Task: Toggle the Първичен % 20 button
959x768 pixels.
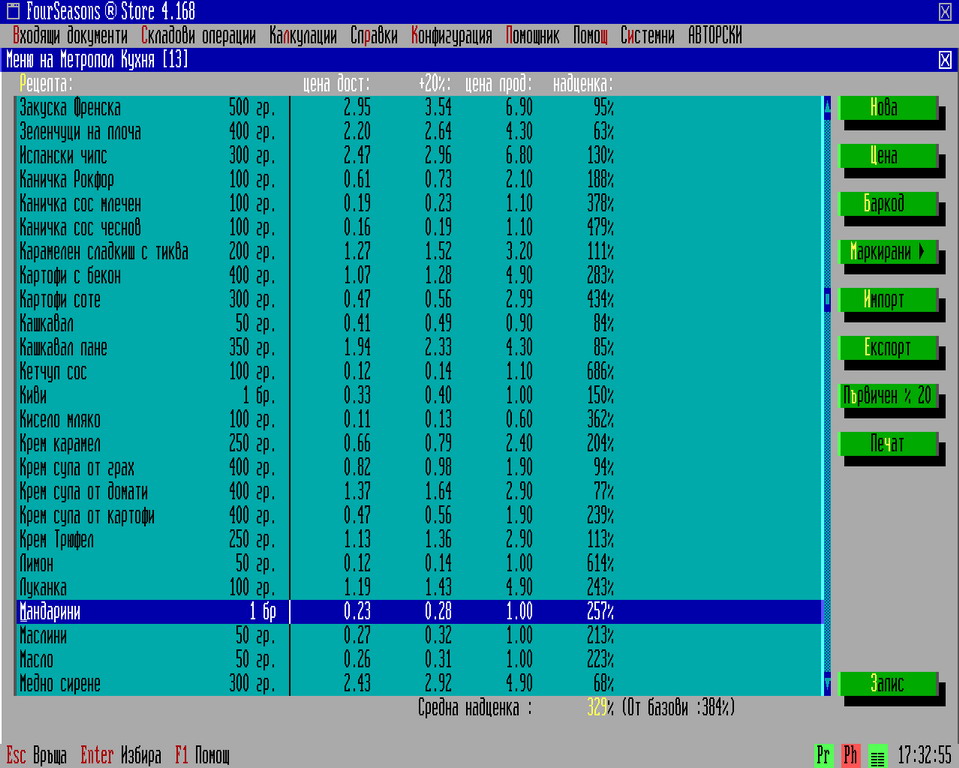Action: tap(888, 396)
